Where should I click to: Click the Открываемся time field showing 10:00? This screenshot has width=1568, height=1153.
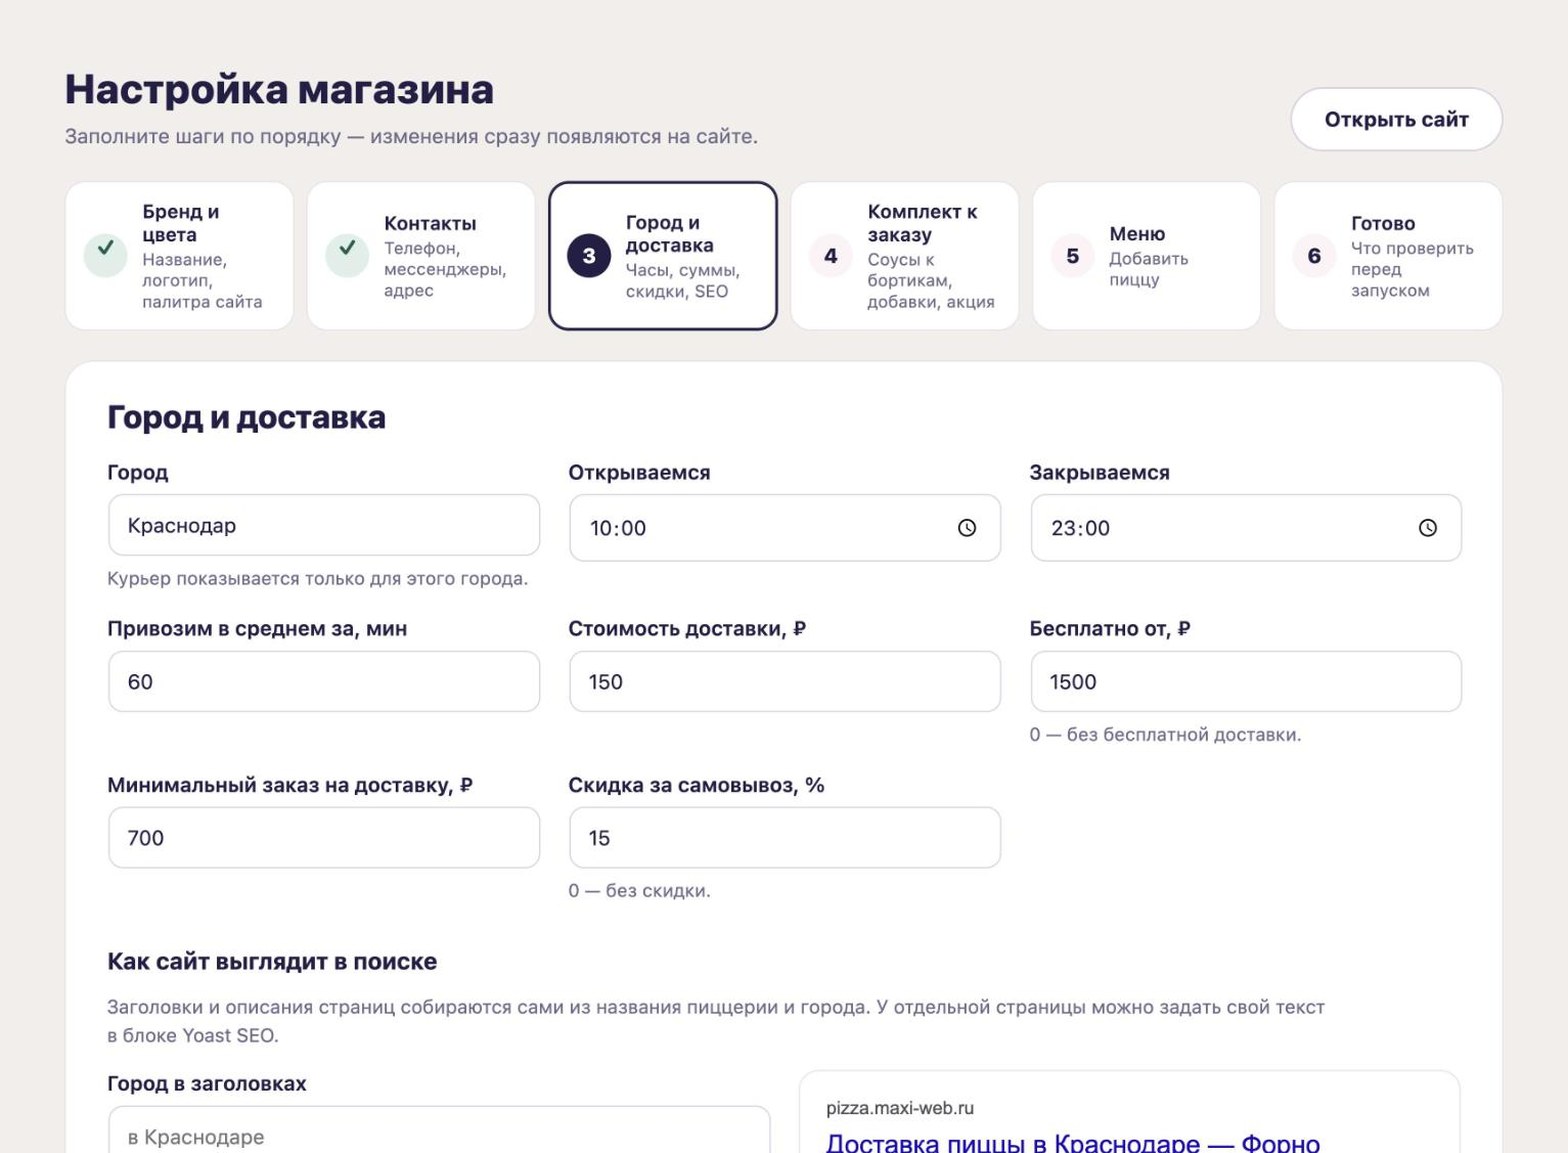785,528
